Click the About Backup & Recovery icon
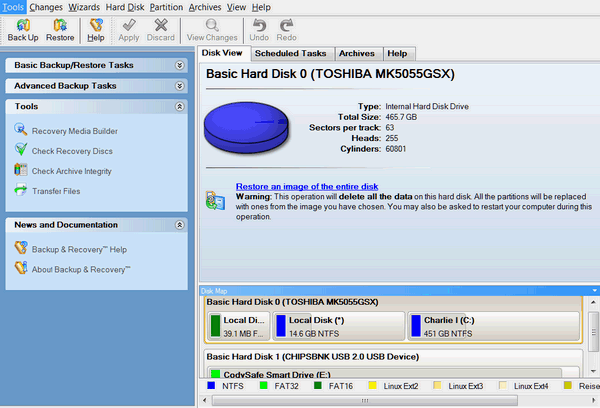 [x=21, y=268]
